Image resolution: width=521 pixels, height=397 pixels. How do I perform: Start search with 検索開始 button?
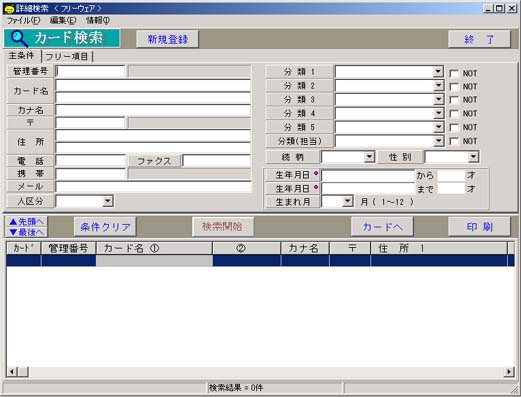(x=223, y=227)
